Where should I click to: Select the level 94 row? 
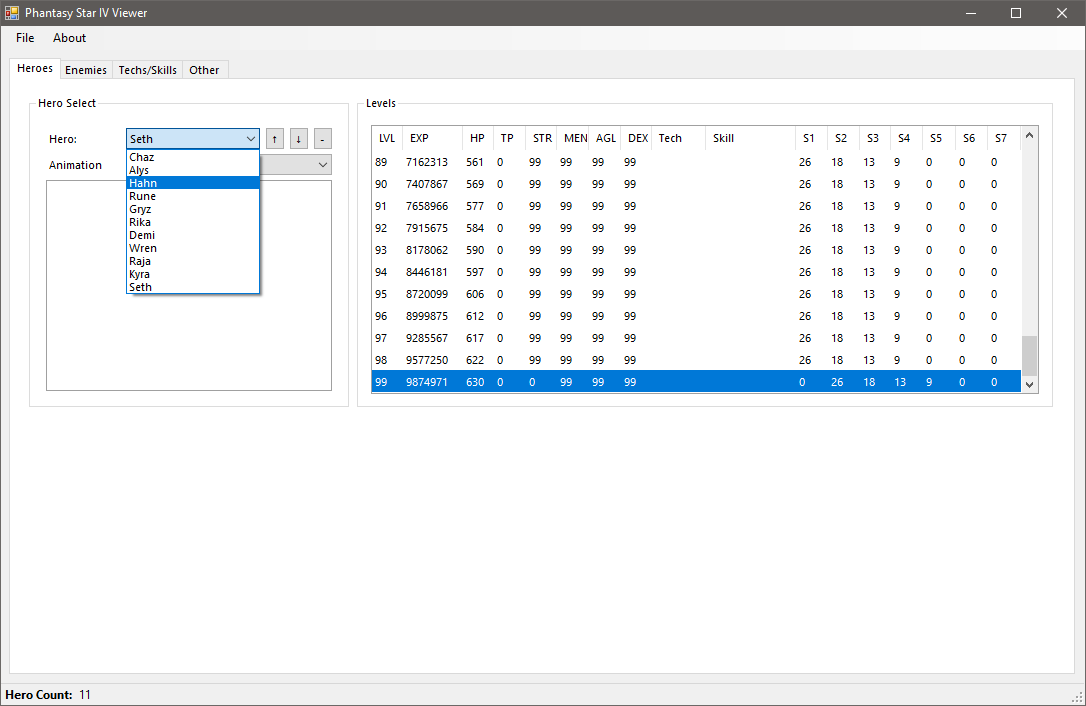click(x=696, y=272)
